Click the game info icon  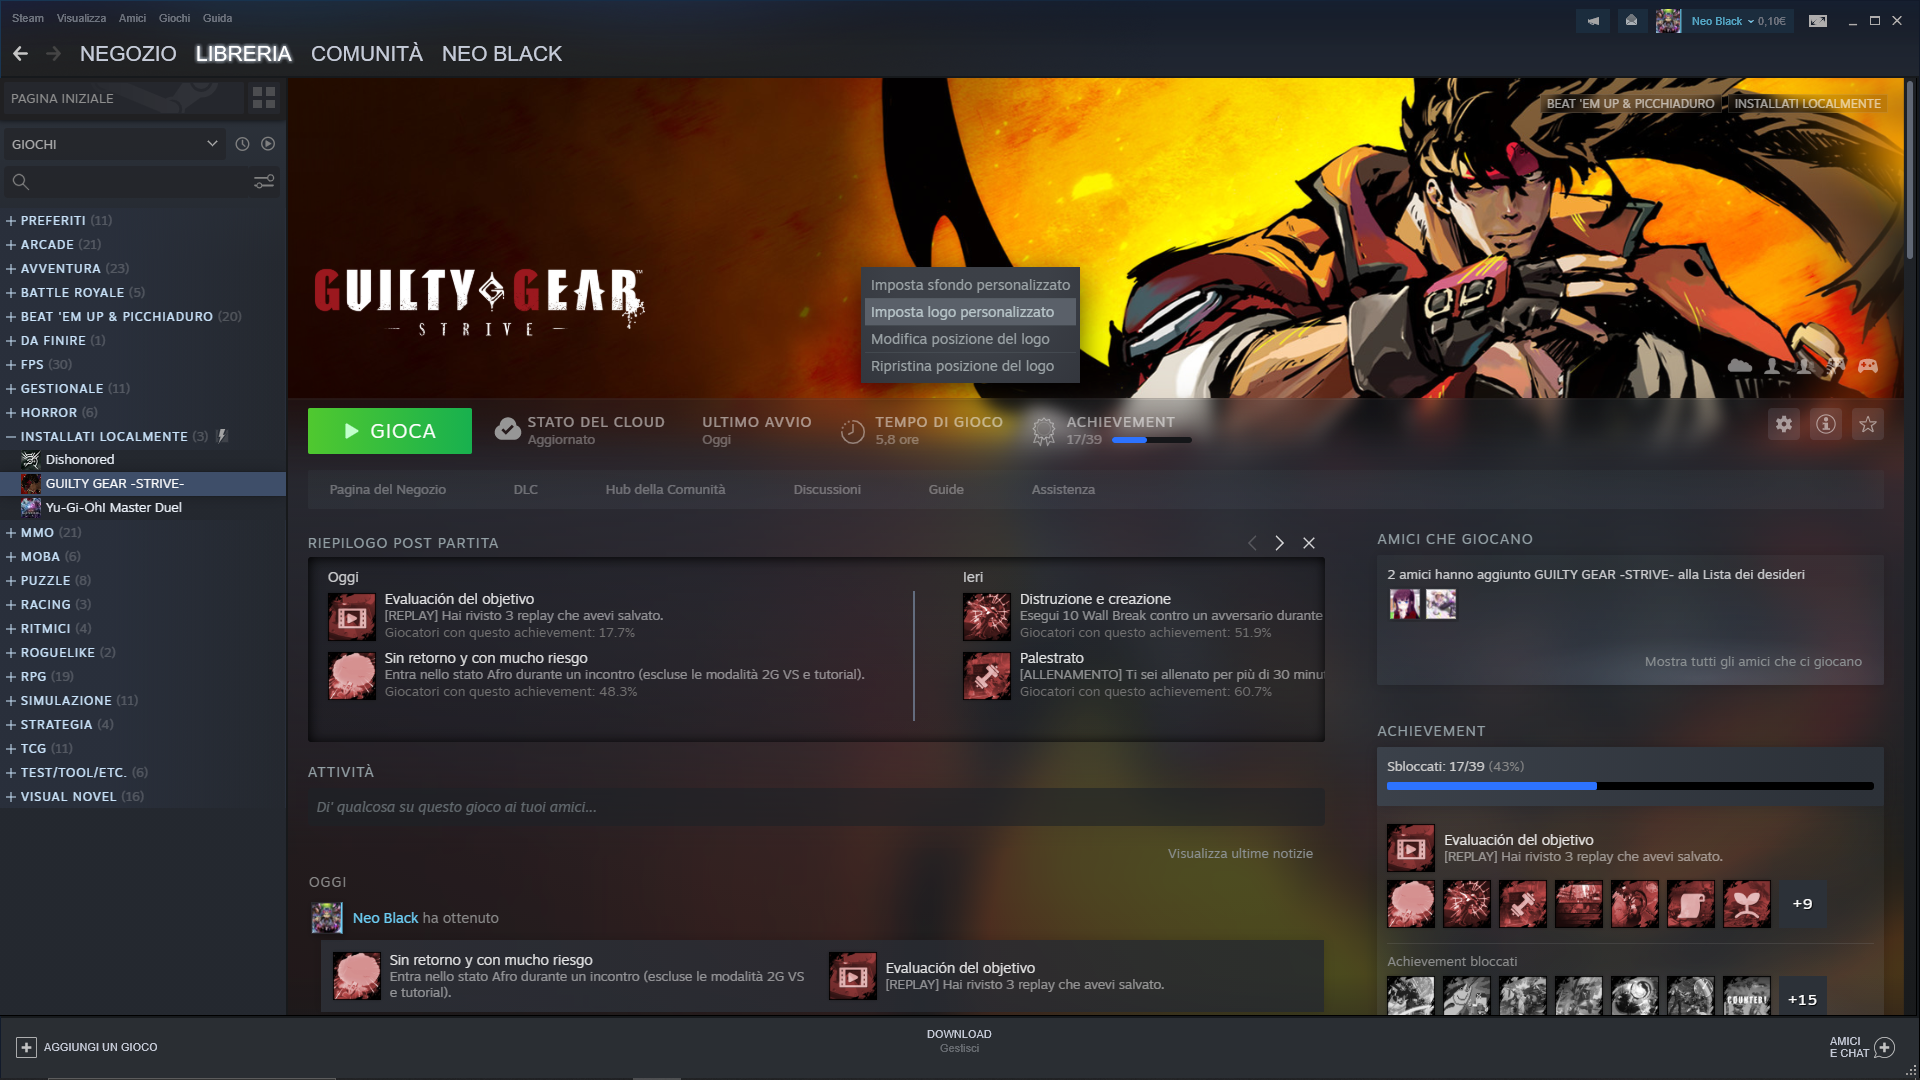point(1825,425)
